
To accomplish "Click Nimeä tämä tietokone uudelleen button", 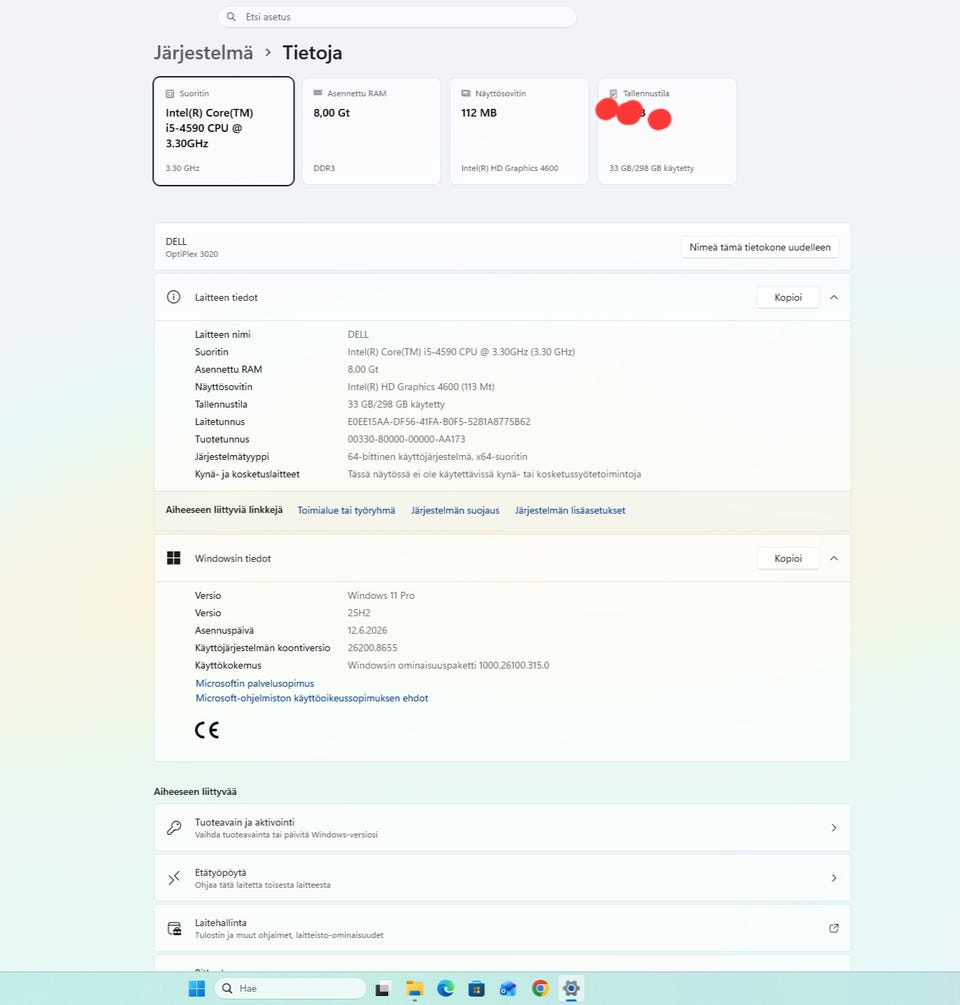I will [760, 247].
